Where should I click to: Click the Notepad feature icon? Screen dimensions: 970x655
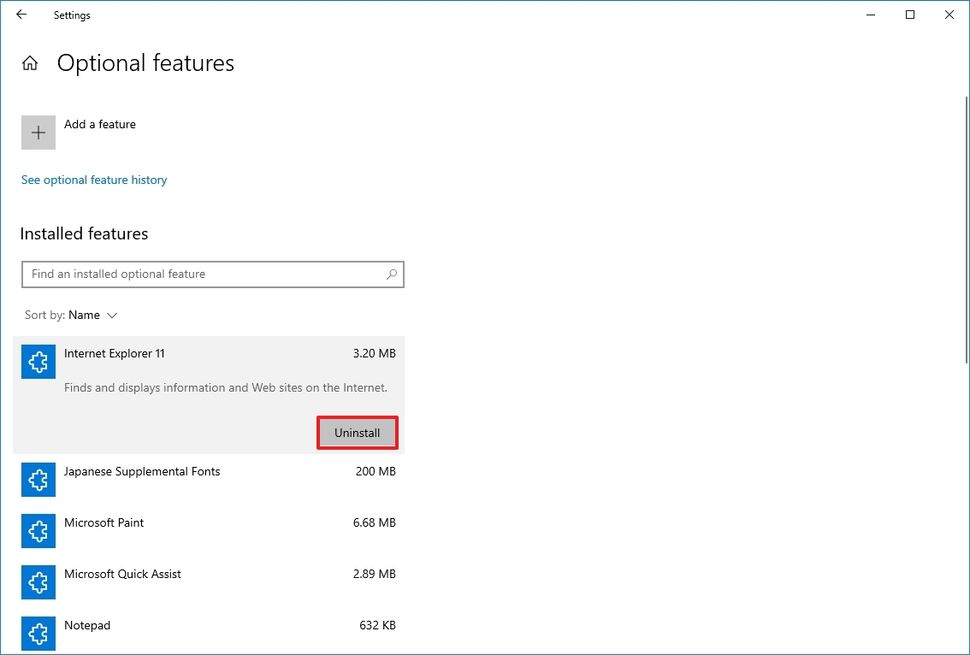coord(38,633)
